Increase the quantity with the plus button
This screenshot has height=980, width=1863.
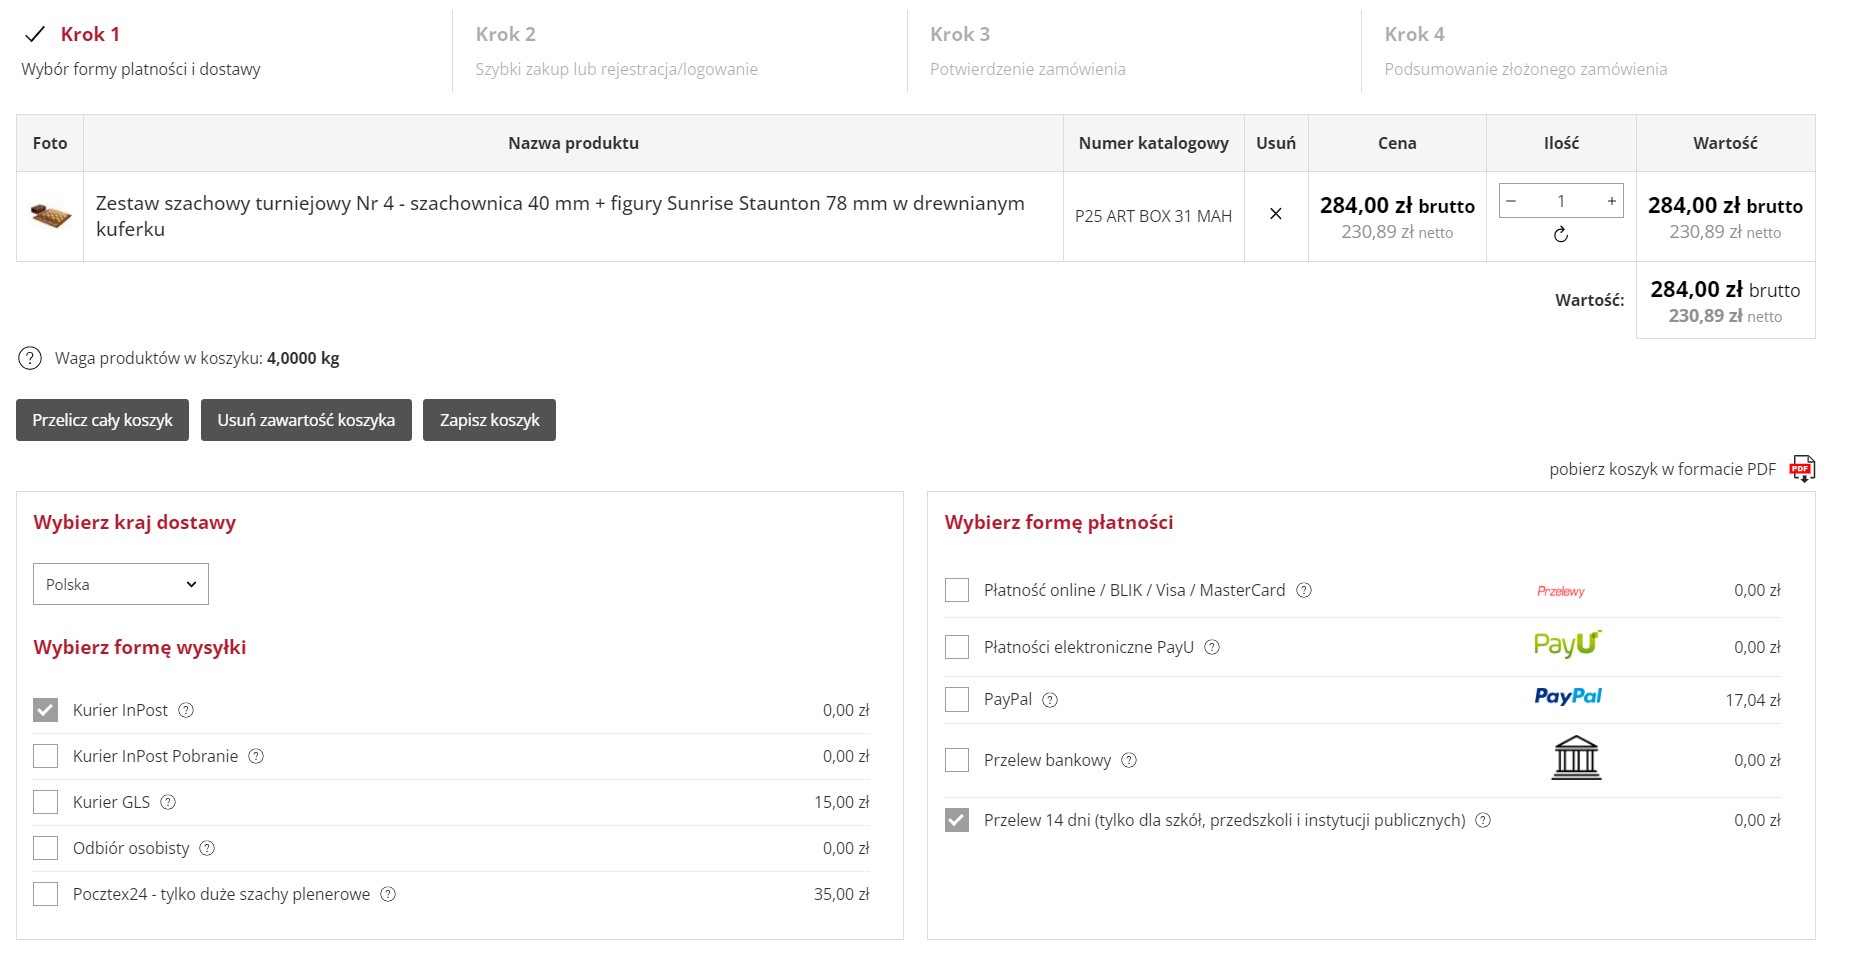(x=1611, y=201)
